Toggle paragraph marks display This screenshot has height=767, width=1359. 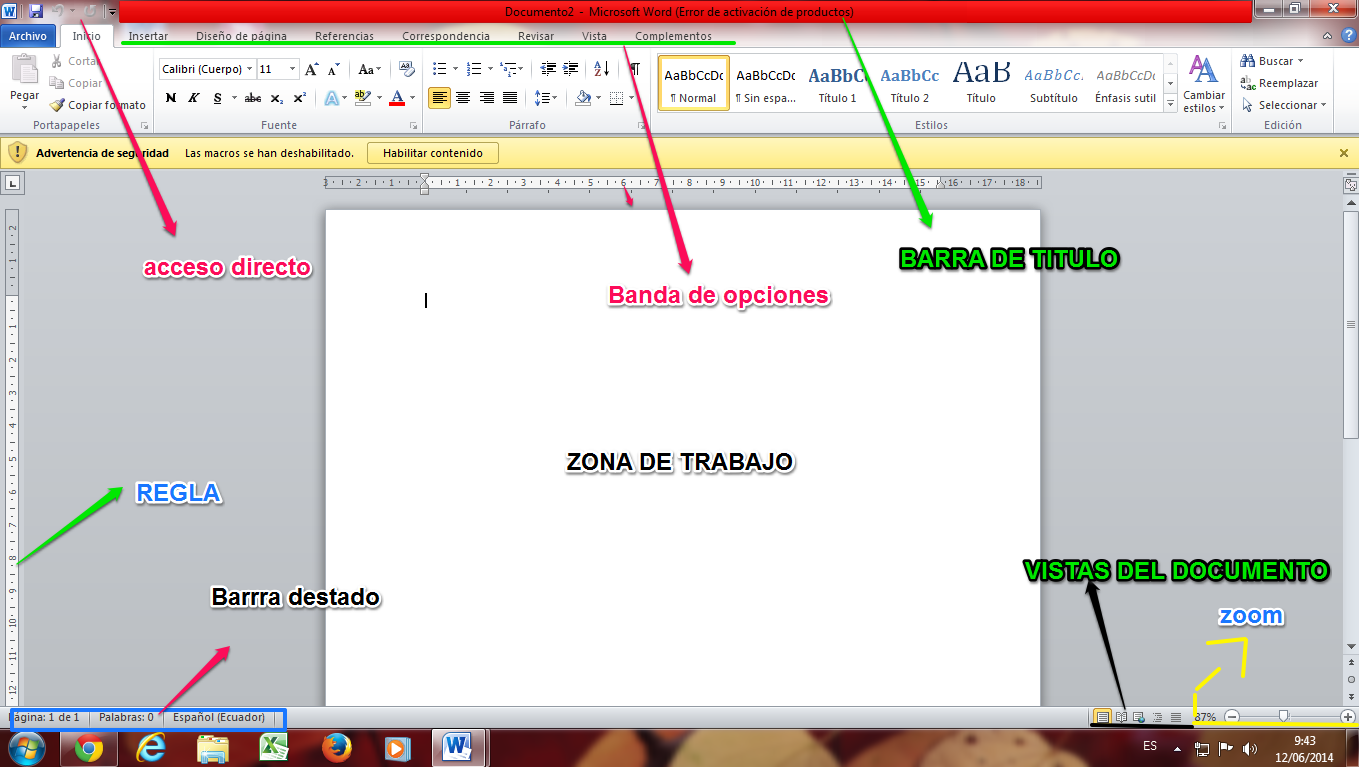(x=633, y=69)
